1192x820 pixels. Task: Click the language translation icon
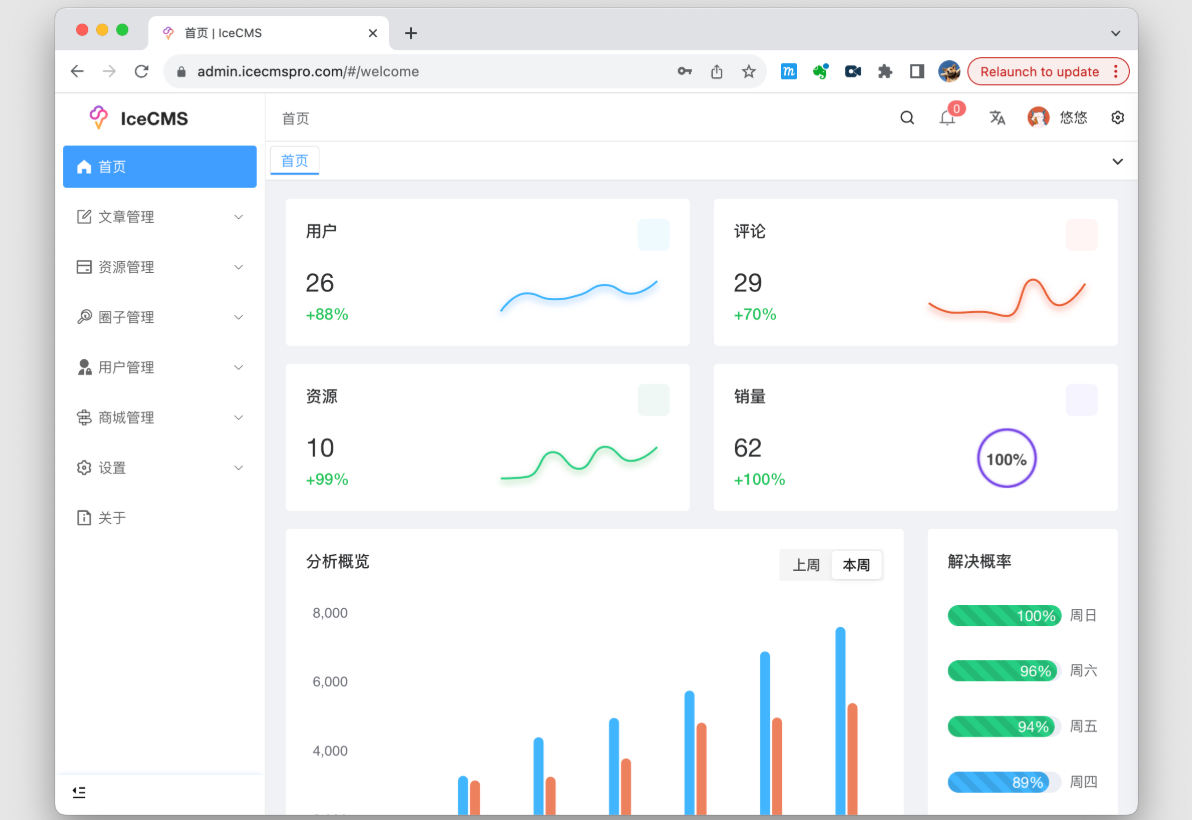pyautogui.click(x=997, y=117)
